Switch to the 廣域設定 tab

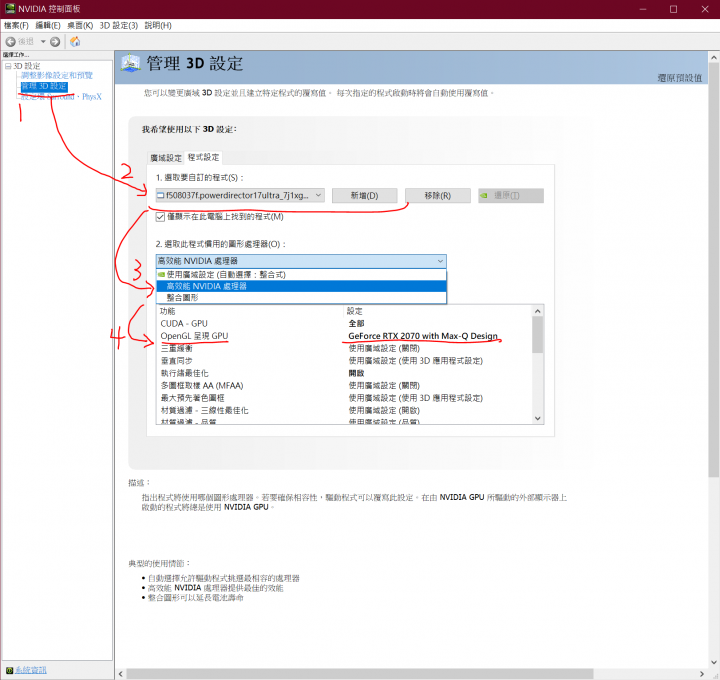(166, 158)
